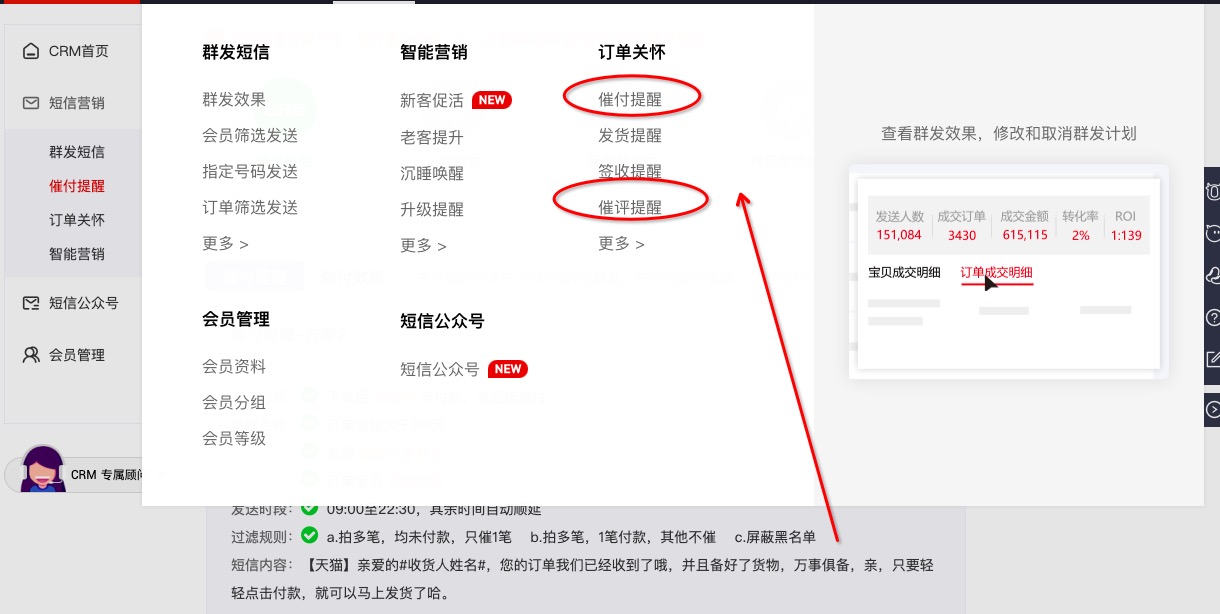Switch to 订单成交明细 tab in preview
The width and height of the screenshot is (1220, 614).
pos(996,272)
